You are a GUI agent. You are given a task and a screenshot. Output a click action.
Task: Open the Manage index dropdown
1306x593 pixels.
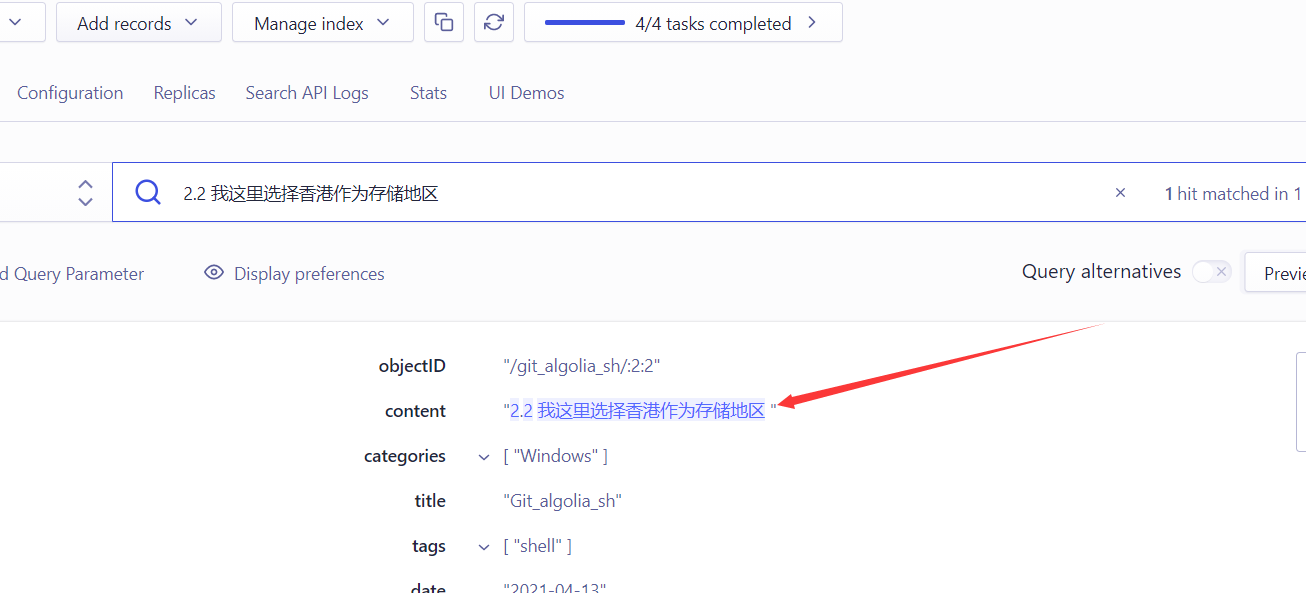[x=322, y=23]
